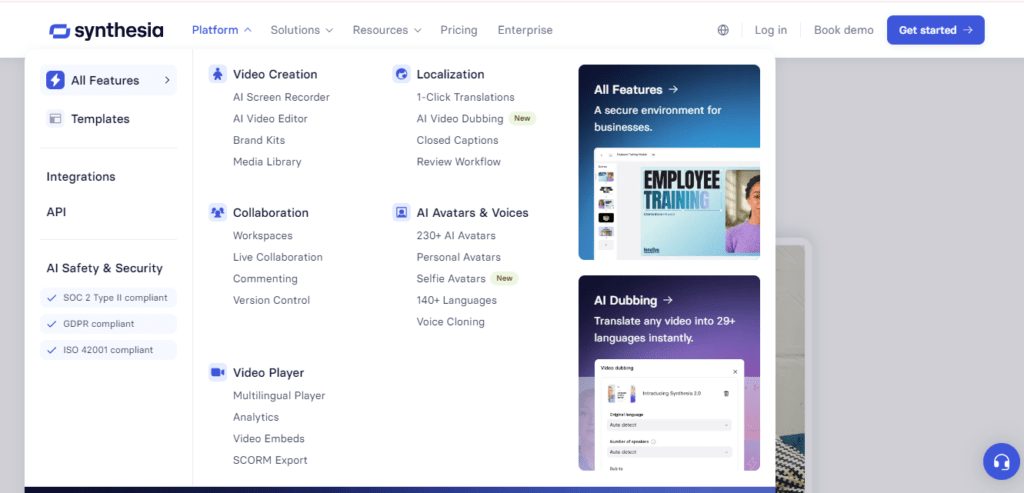Open the Enterprise page
Image resolution: width=1024 pixels, height=493 pixels.
tap(525, 30)
